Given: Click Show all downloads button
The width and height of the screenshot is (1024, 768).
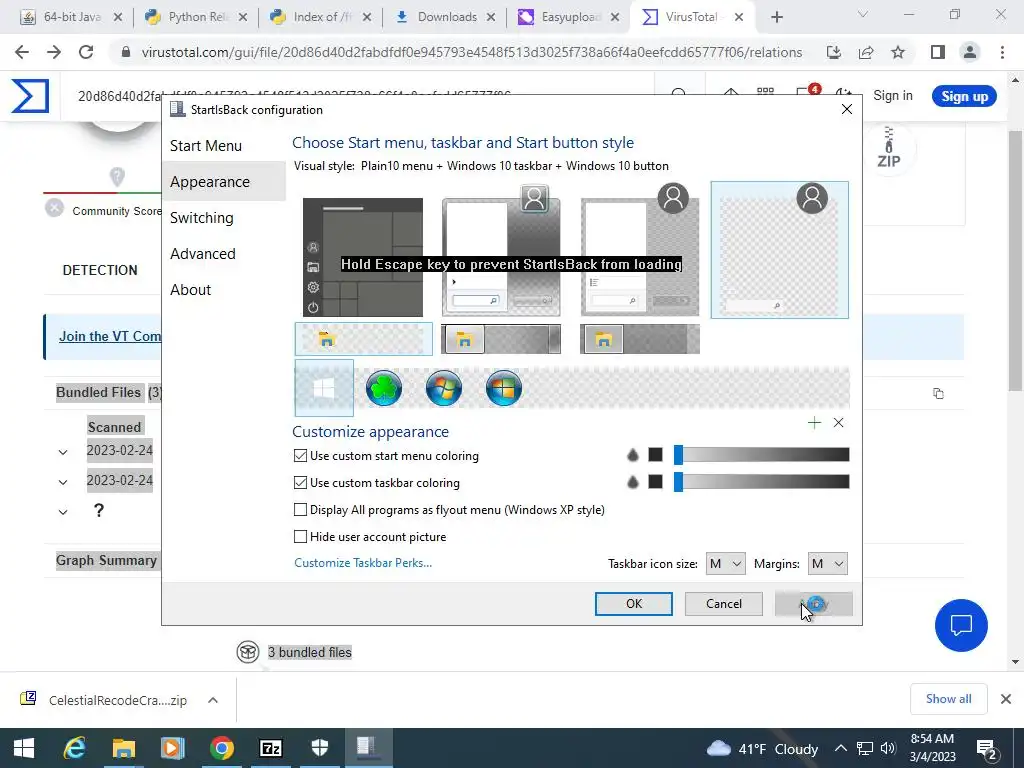Looking at the screenshot, I should click(948, 699).
